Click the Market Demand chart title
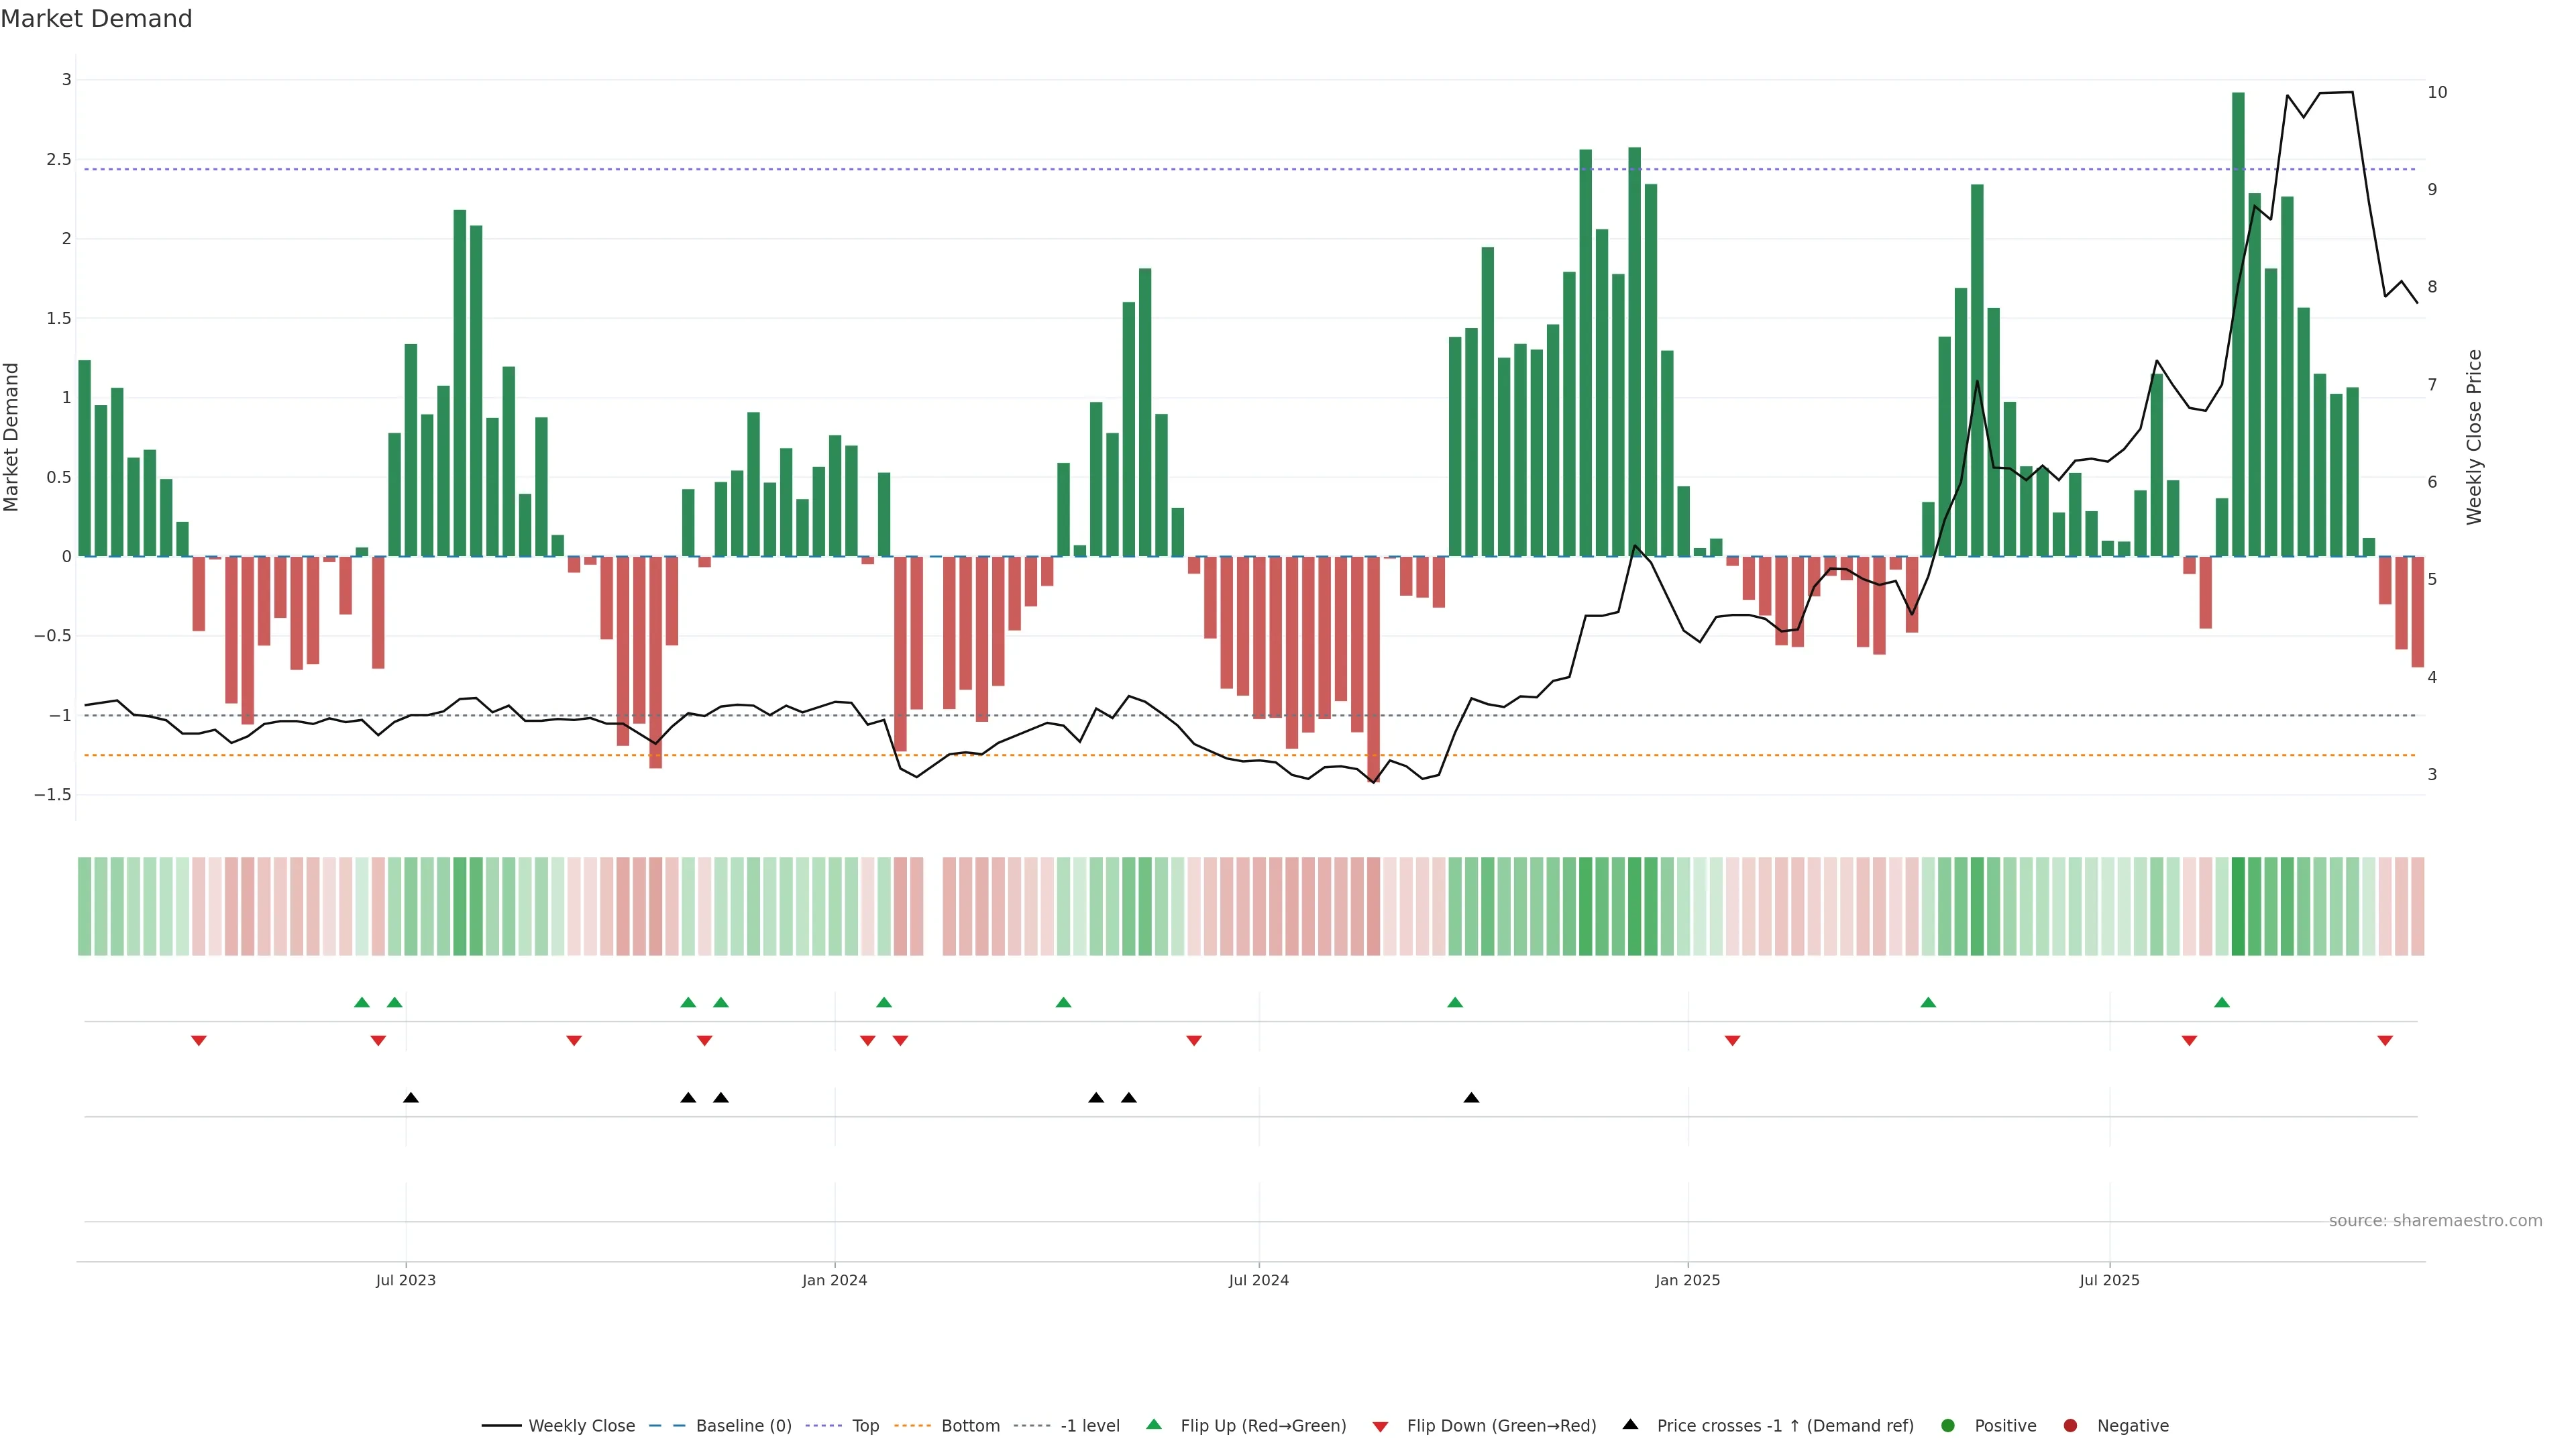 pos(96,19)
